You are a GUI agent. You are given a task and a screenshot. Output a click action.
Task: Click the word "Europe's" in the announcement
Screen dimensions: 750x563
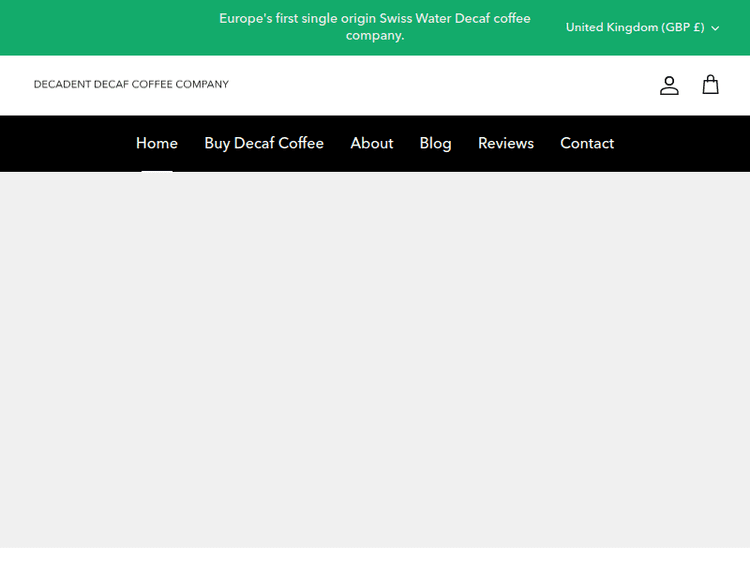click(245, 19)
